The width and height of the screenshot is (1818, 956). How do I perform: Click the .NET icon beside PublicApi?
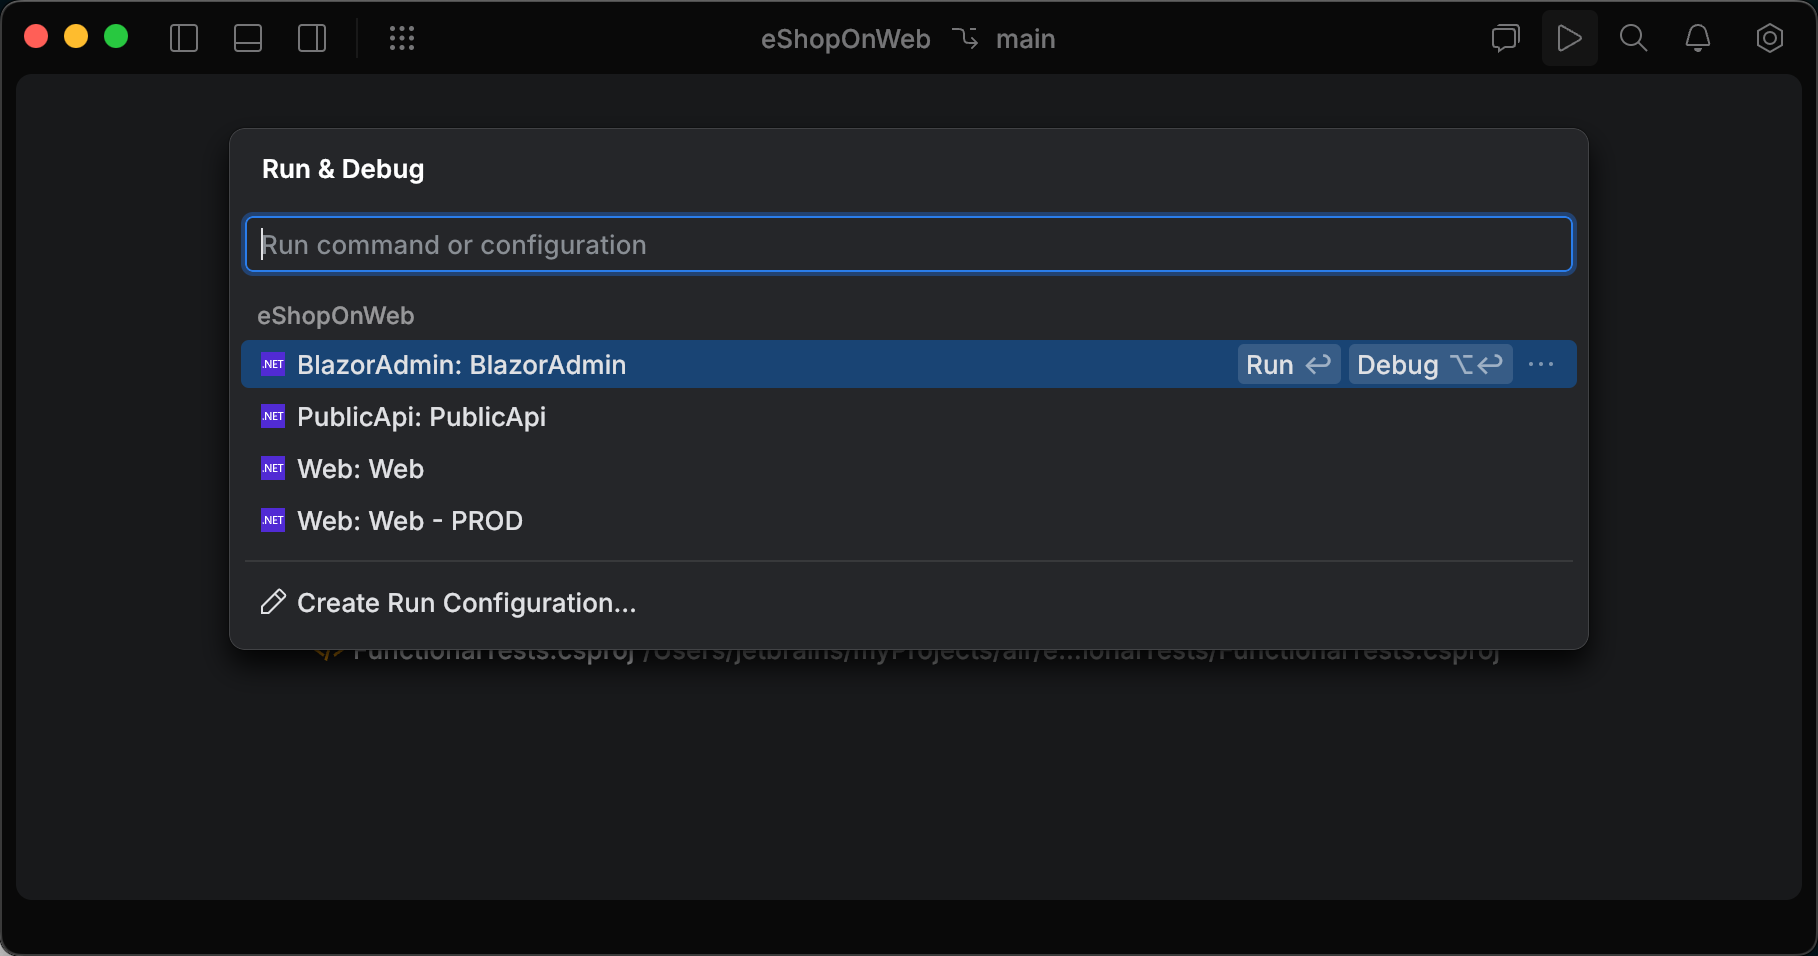[x=272, y=416]
